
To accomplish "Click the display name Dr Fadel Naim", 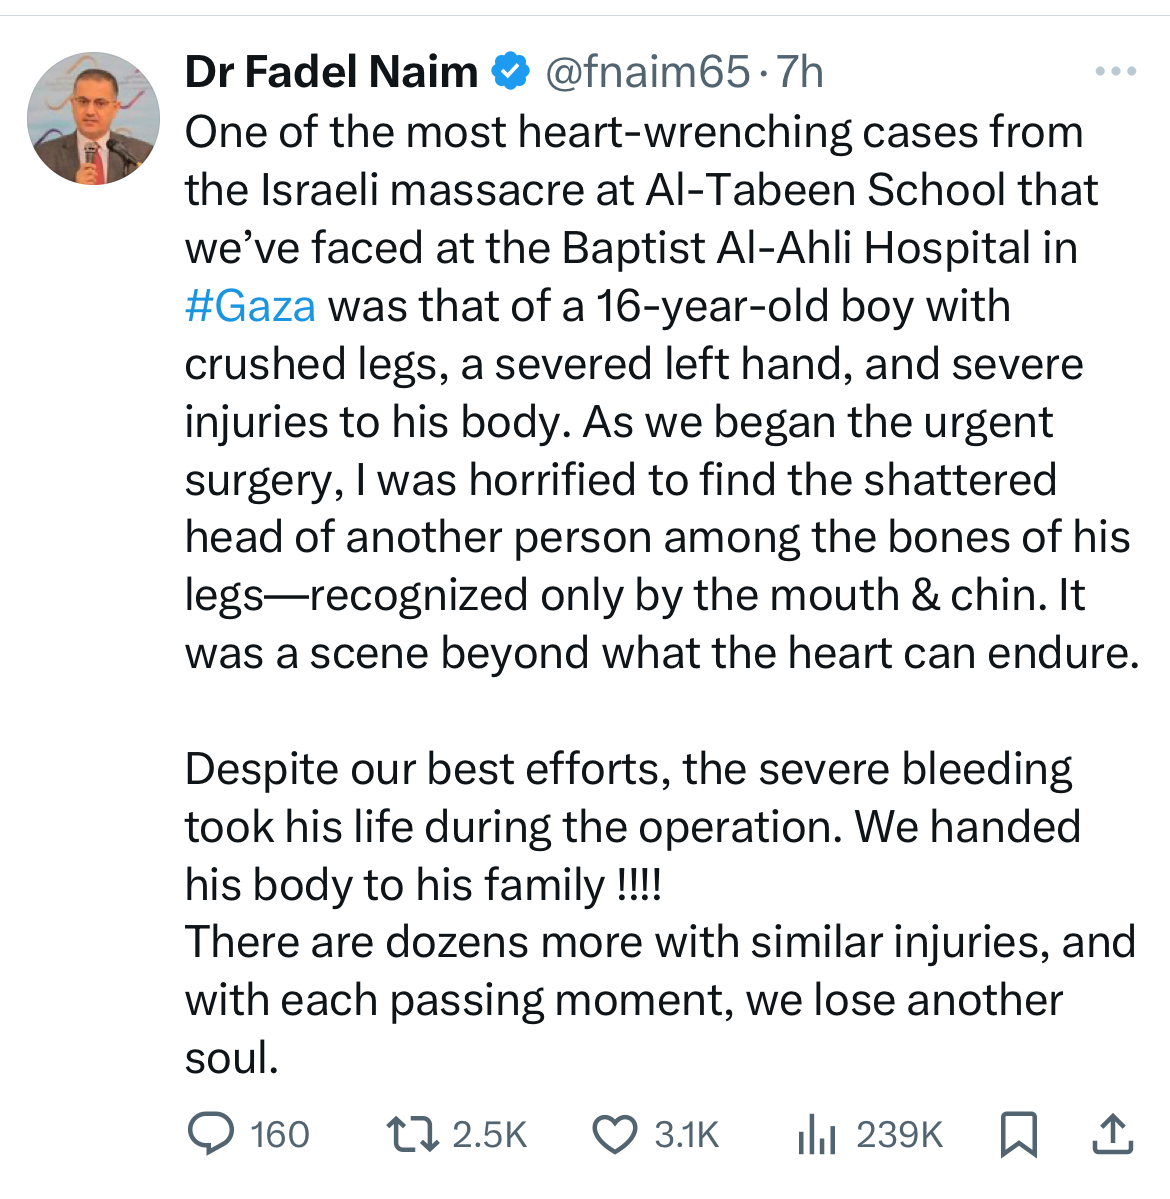I will tap(331, 72).
